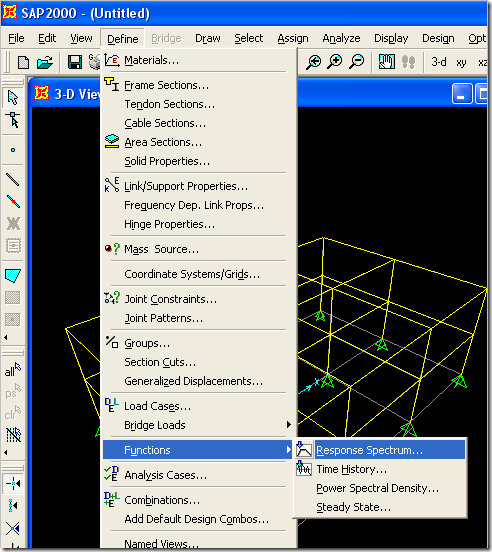Open a file with the Open icon

[45, 62]
